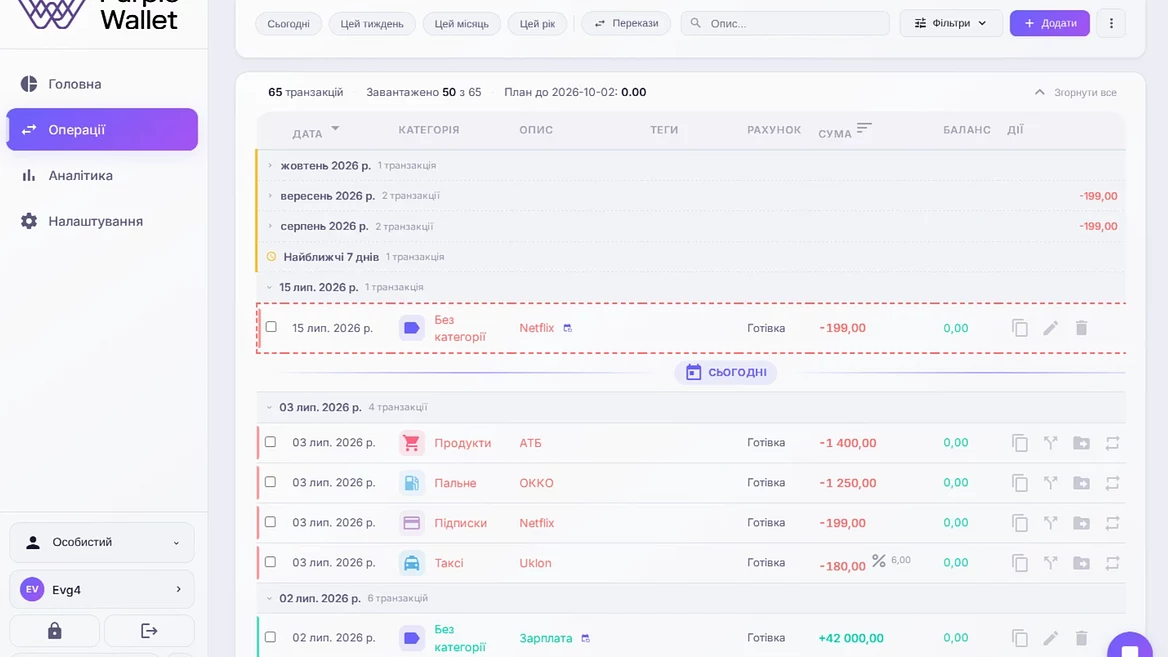Click the Сьогодні marker badge

click(726, 372)
